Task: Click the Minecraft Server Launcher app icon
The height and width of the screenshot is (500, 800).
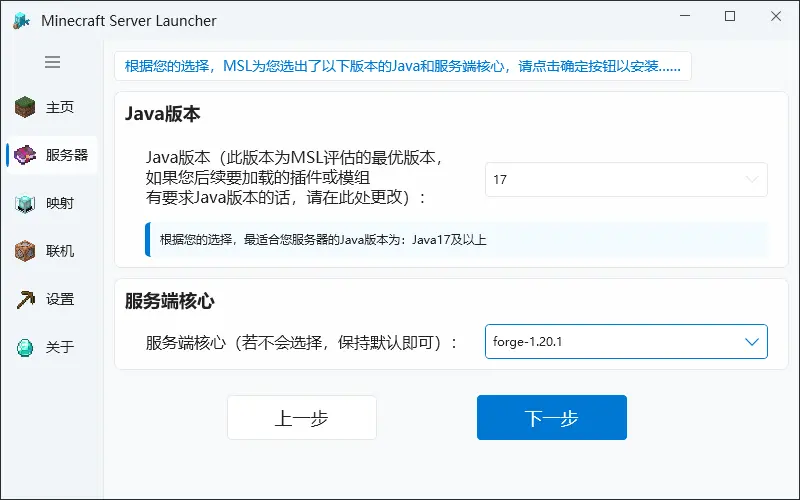Action: (x=21, y=20)
